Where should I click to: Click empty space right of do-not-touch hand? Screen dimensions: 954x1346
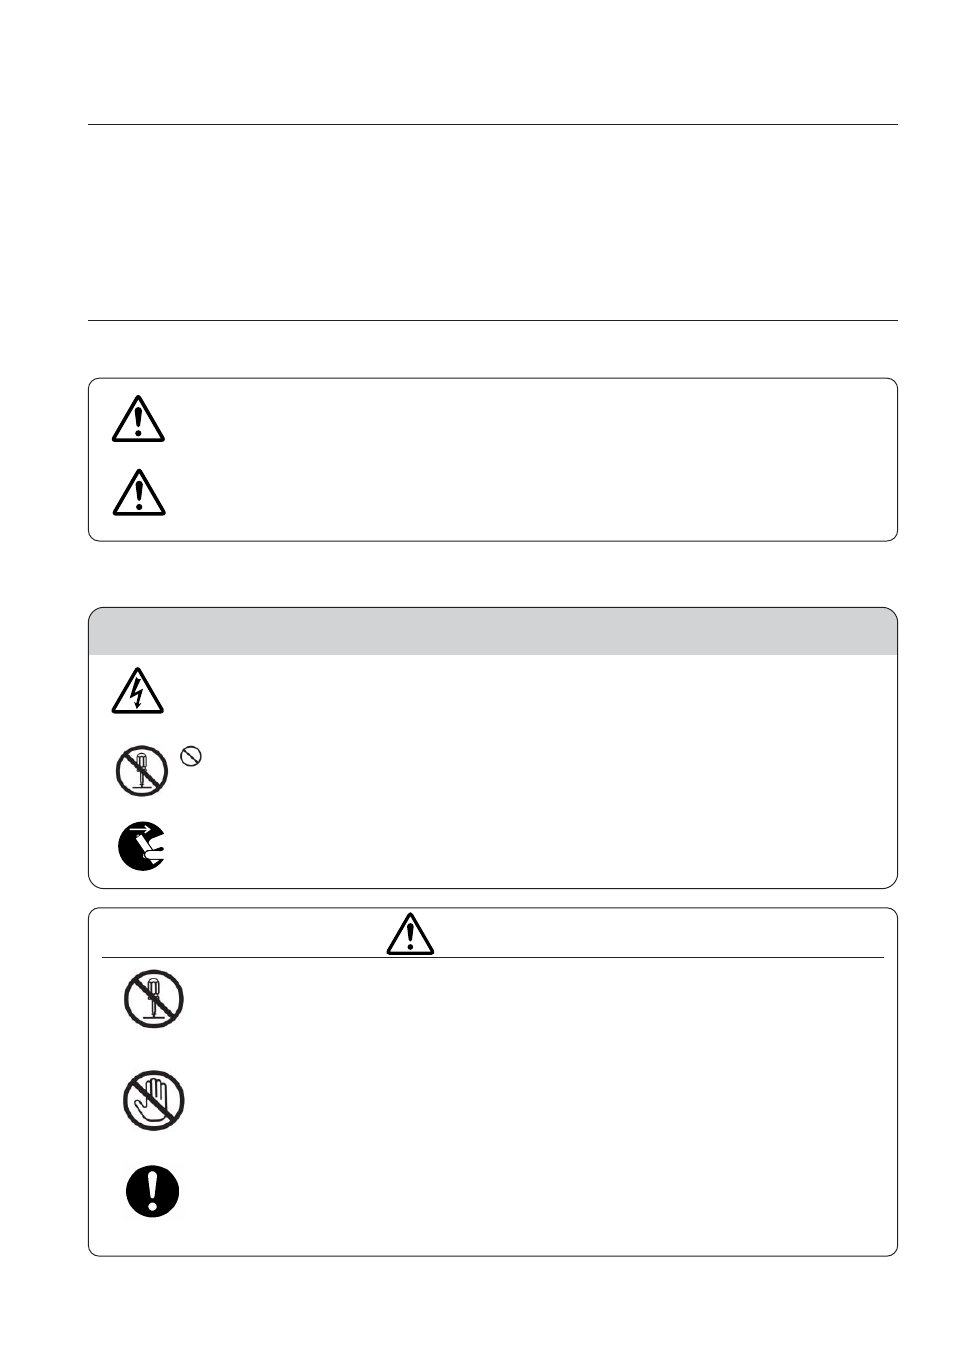[x=540, y=1101]
